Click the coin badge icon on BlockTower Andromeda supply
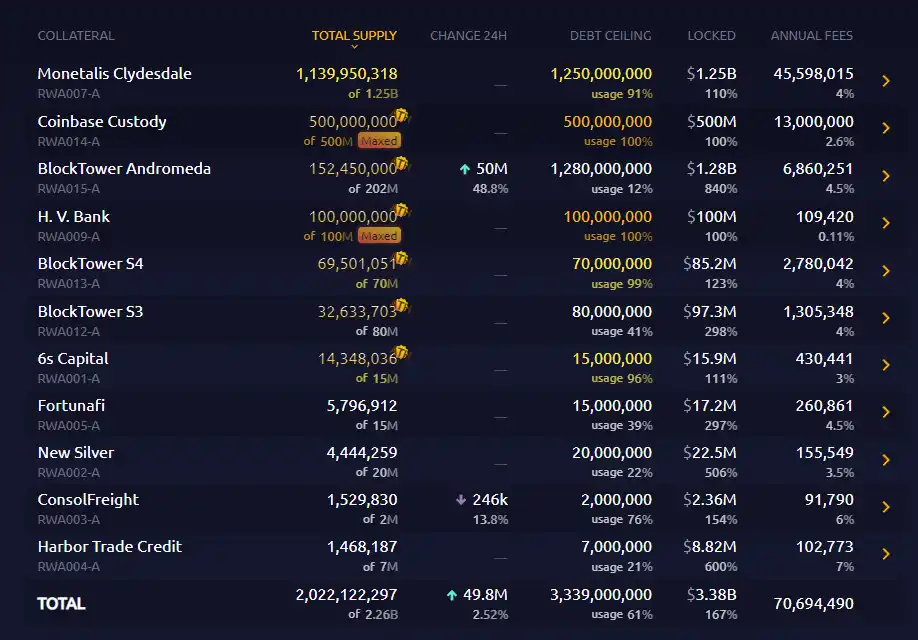 [x=402, y=163]
